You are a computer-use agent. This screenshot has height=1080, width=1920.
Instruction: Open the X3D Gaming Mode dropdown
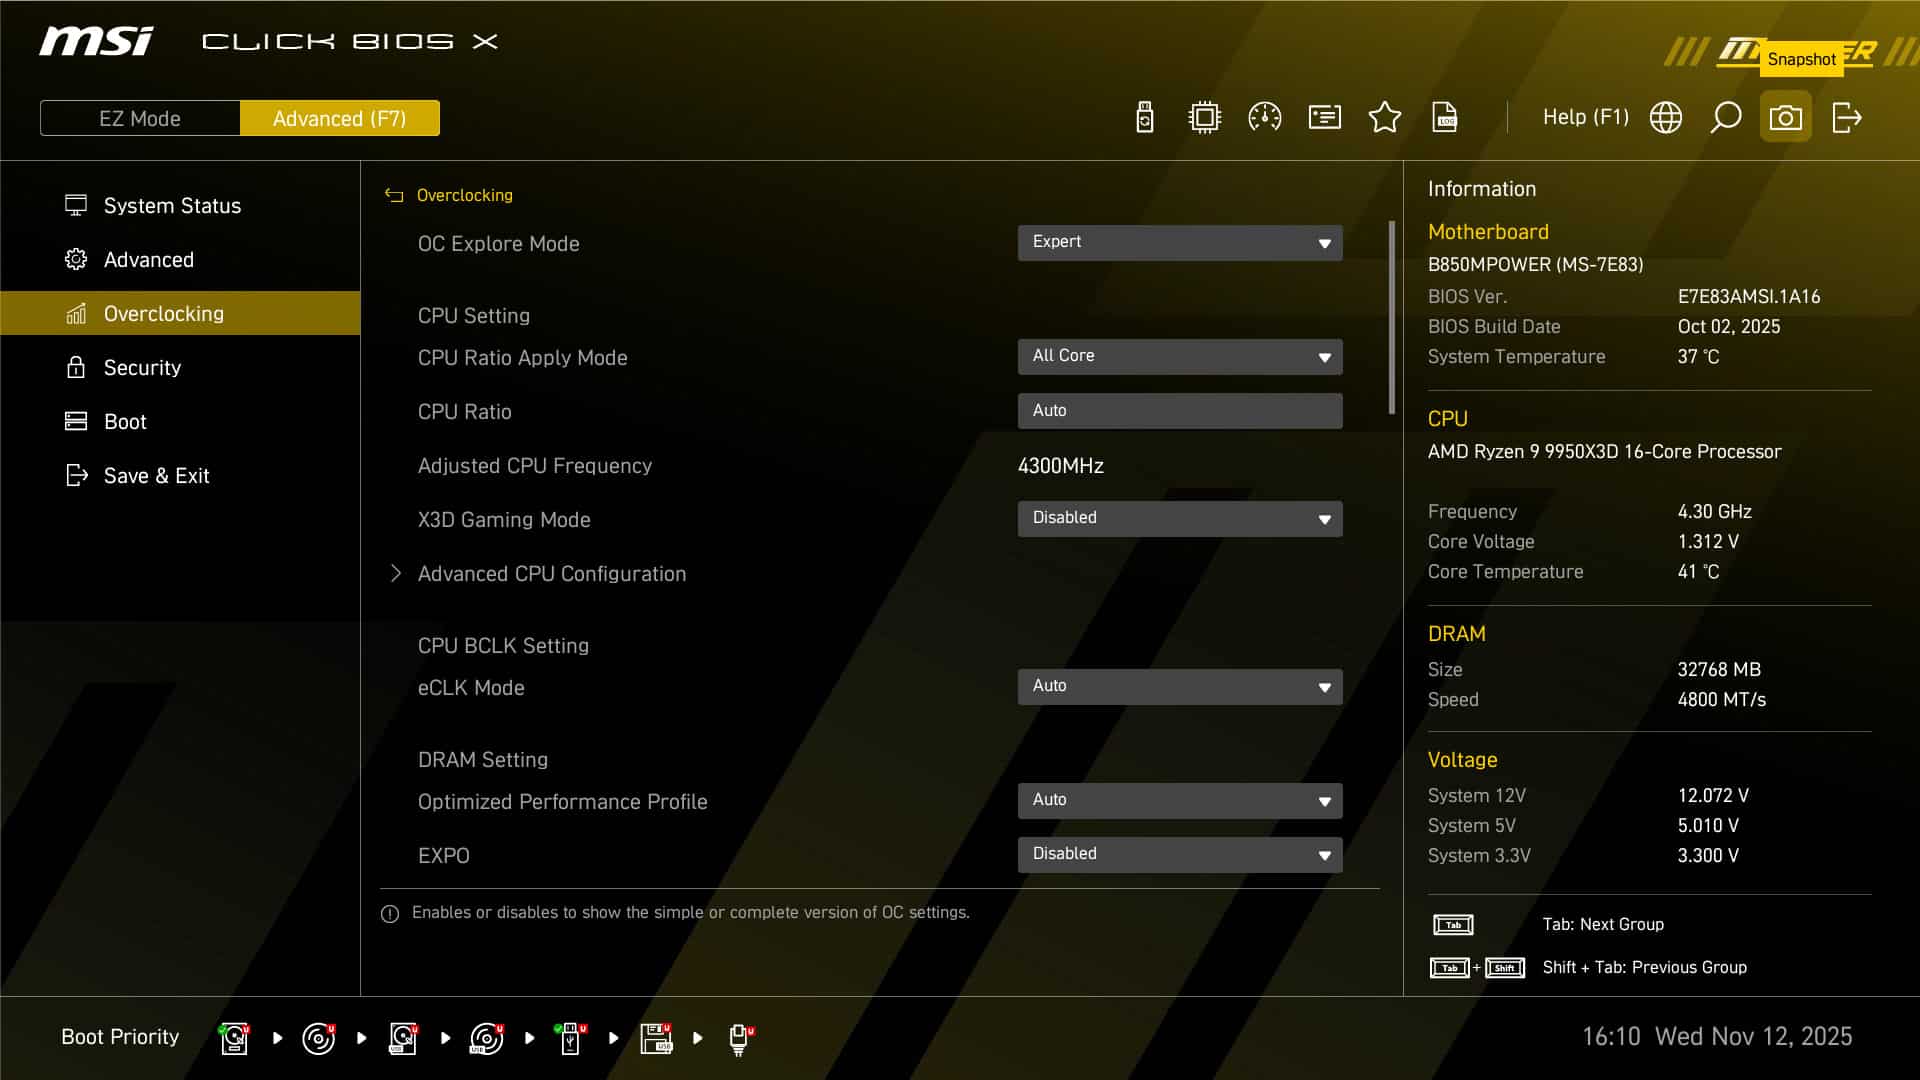tap(1180, 519)
